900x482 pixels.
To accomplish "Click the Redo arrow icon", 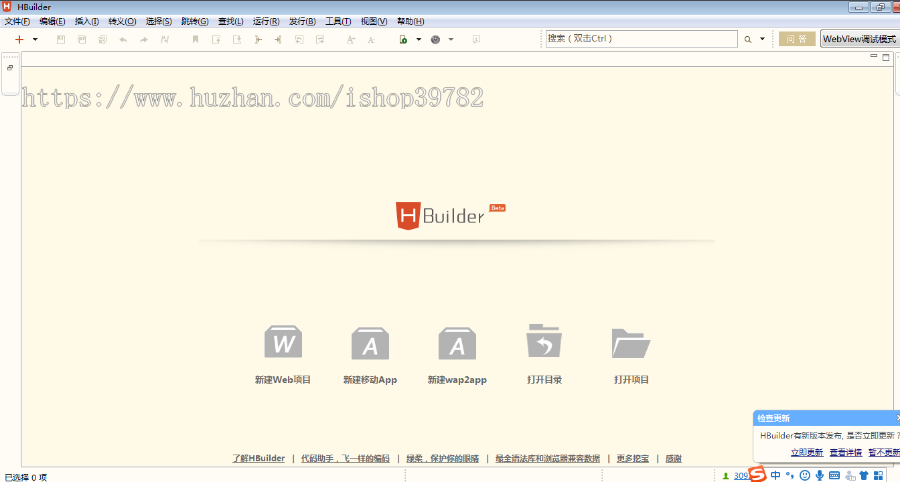I will tap(143, 40).
